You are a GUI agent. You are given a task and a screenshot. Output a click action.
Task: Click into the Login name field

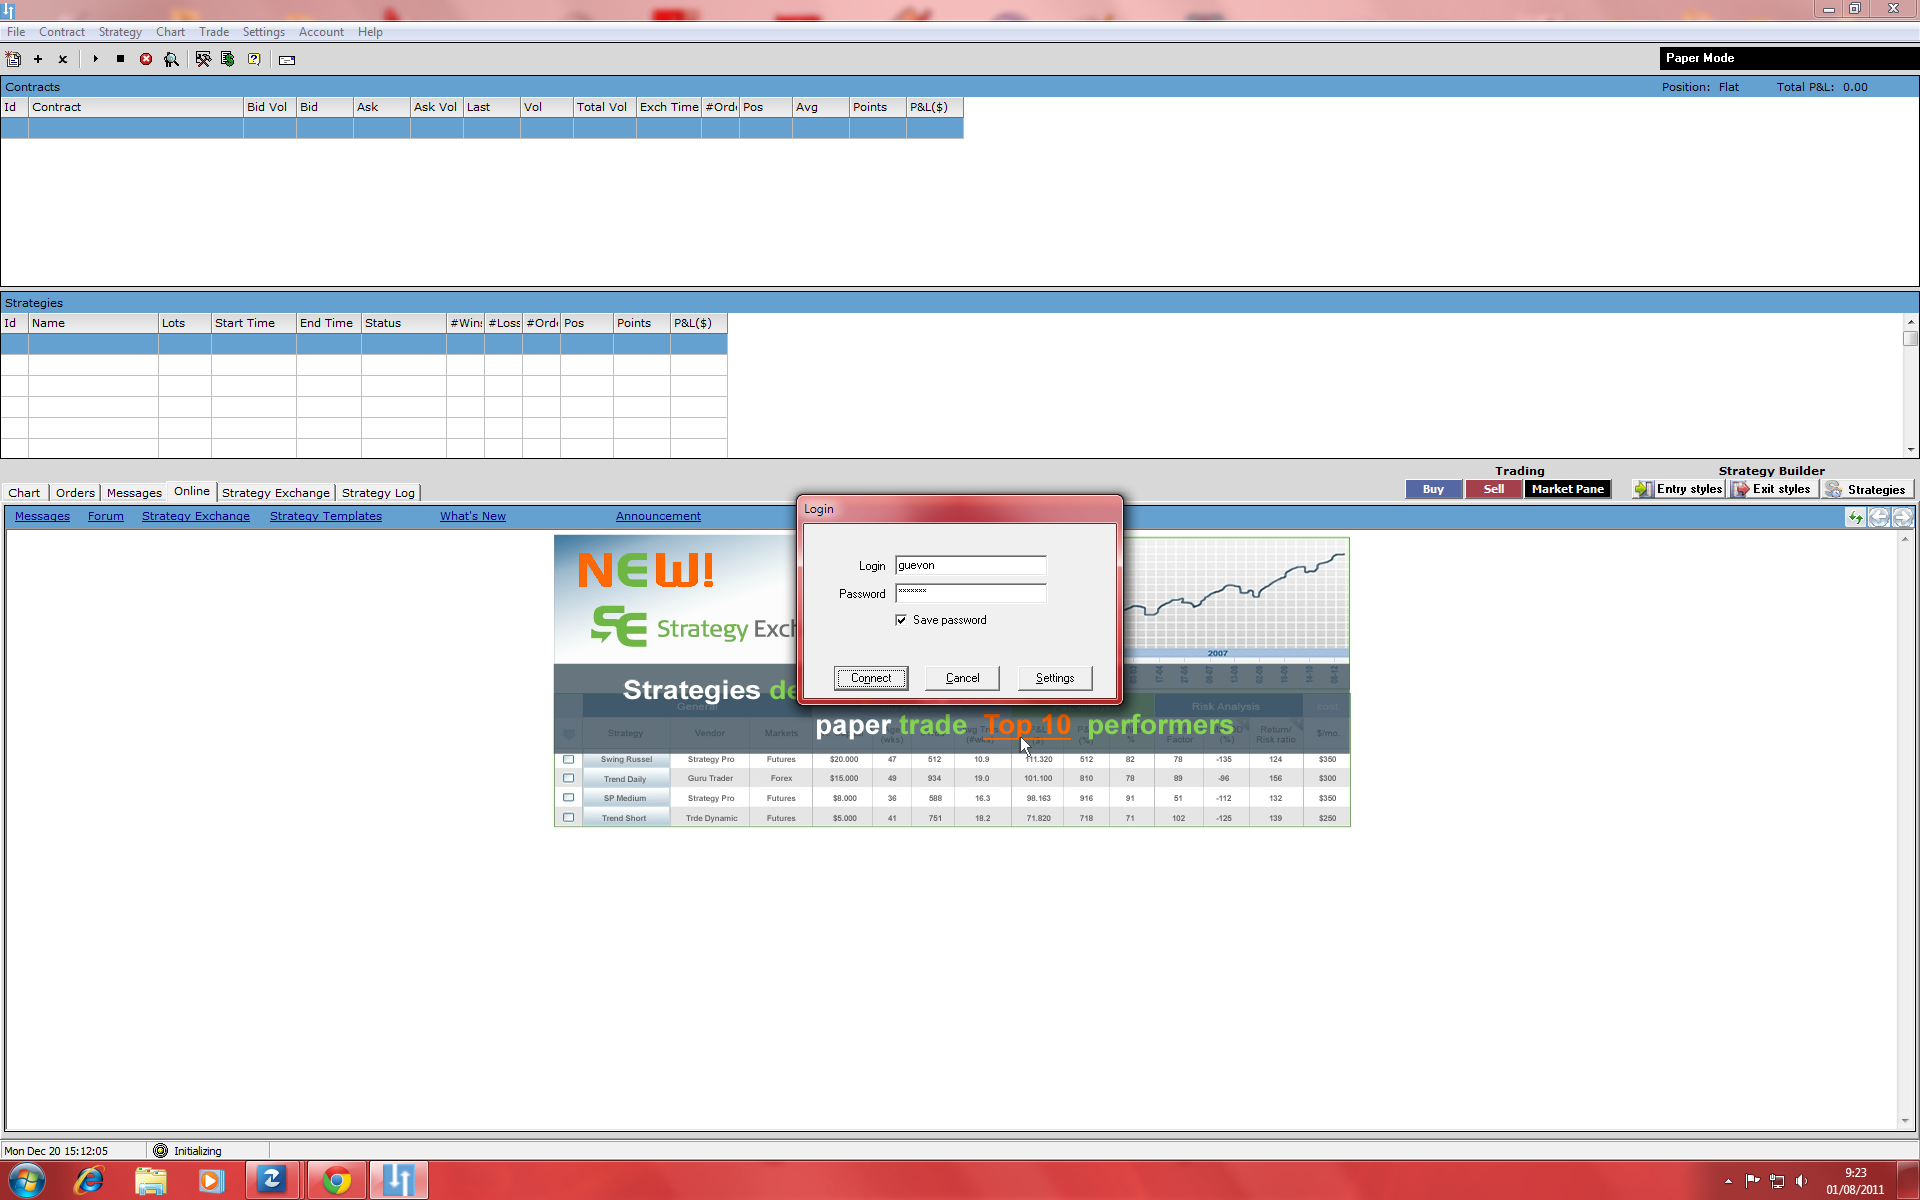[x=969, y=565]
